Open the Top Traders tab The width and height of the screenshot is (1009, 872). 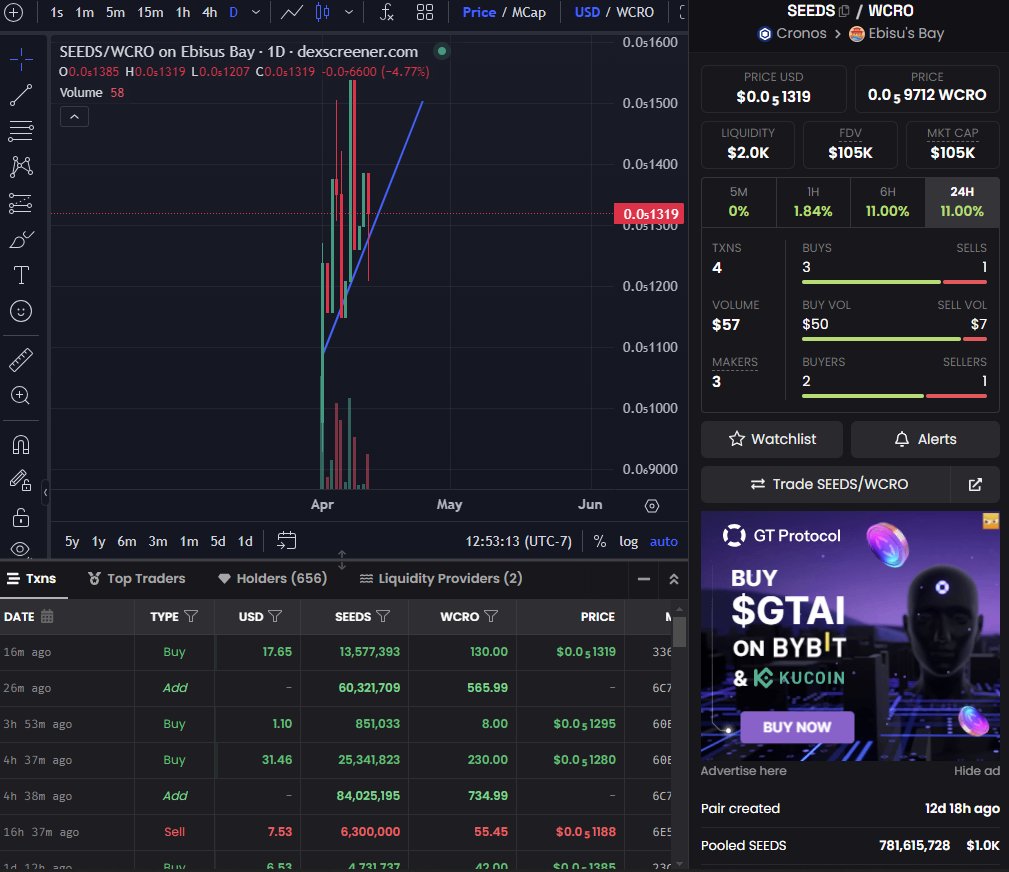coord(136,579)
